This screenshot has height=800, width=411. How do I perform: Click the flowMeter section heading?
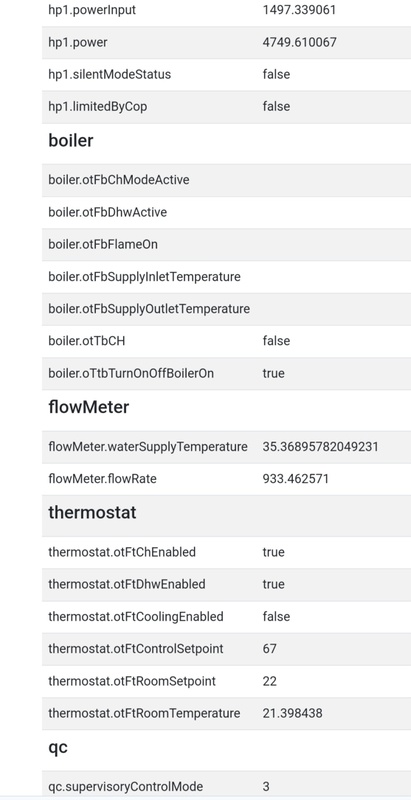tap(89, 407)
